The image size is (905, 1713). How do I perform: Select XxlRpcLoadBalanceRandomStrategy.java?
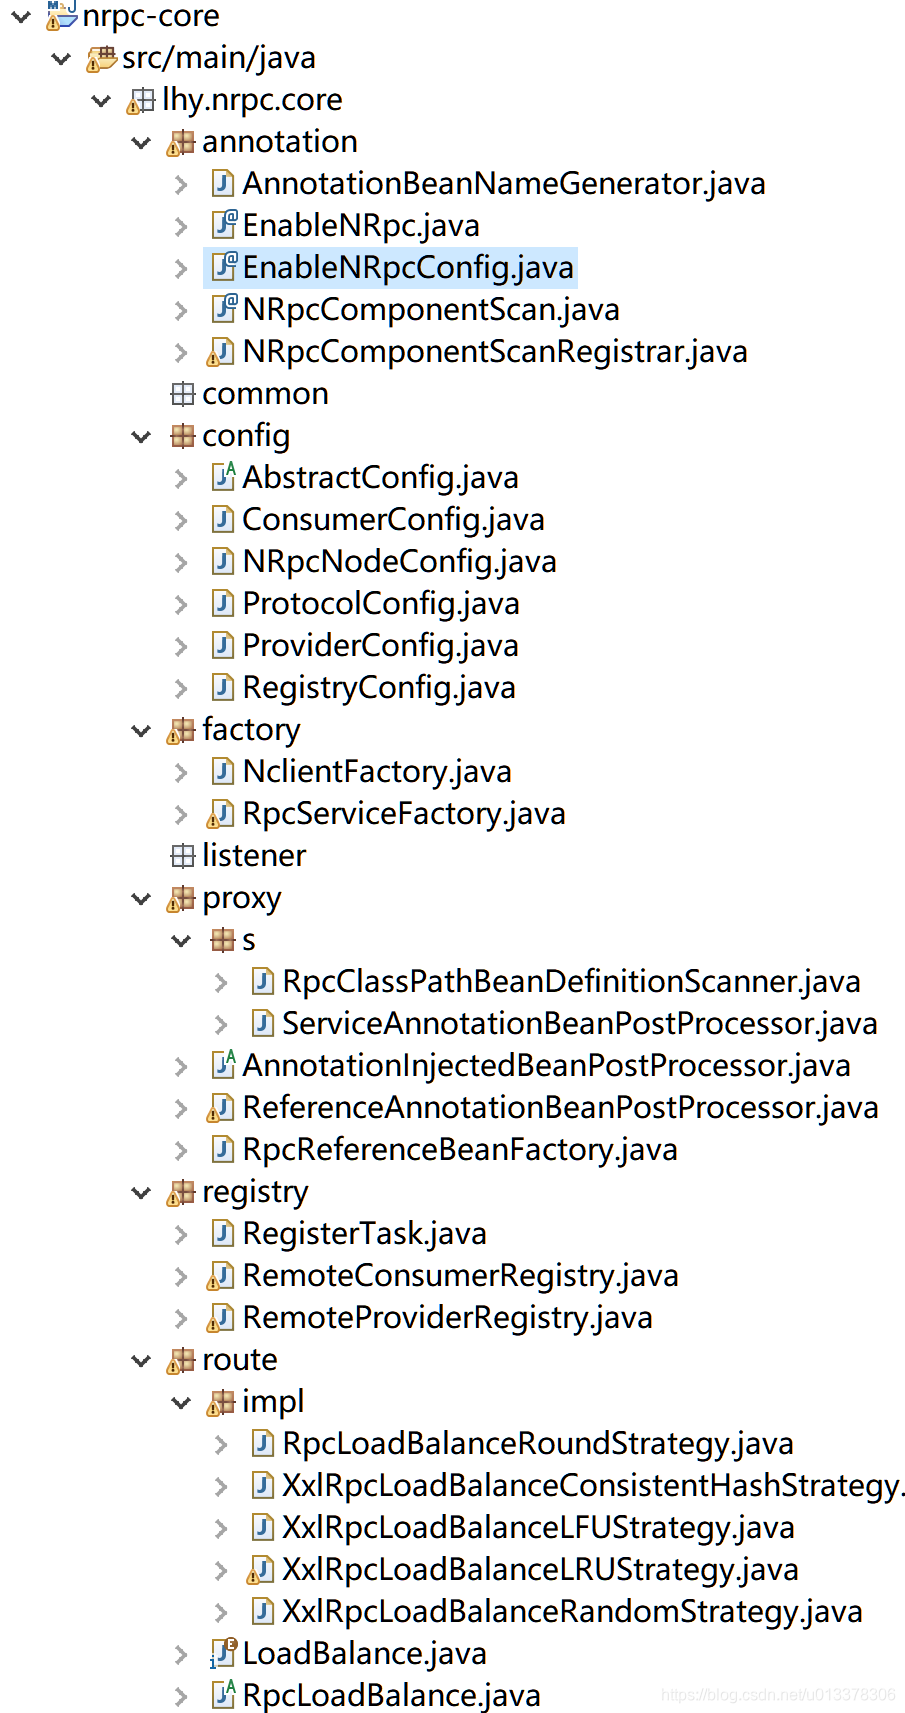coord(572,1612)
